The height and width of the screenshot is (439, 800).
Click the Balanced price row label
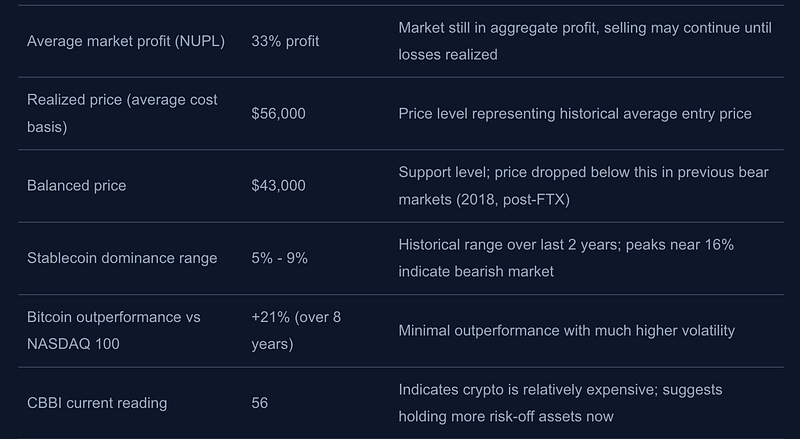76,185
